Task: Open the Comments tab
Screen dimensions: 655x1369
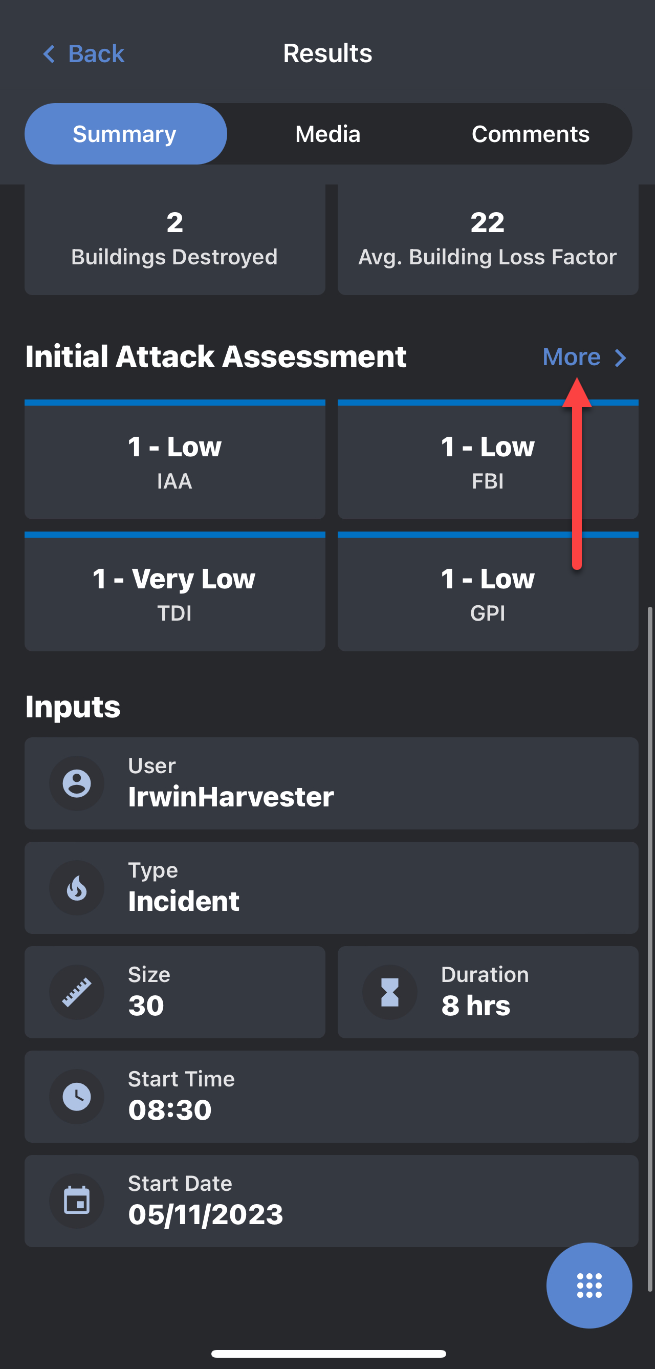Action: (530, 133)
